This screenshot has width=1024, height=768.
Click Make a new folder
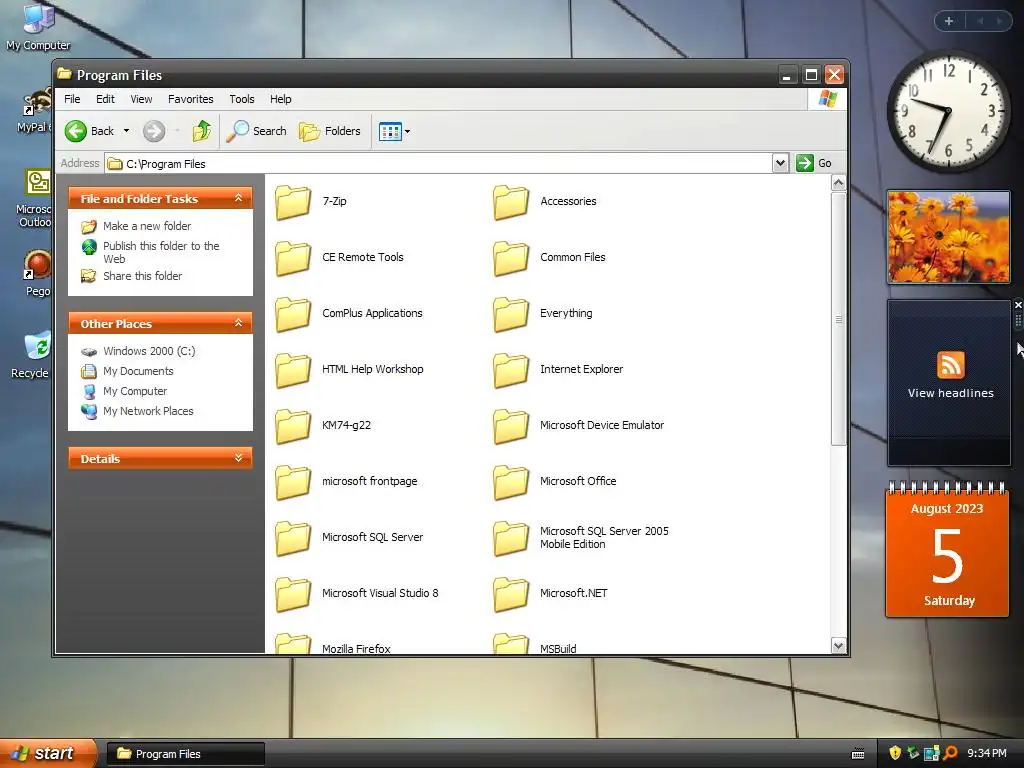pos(147,226)
